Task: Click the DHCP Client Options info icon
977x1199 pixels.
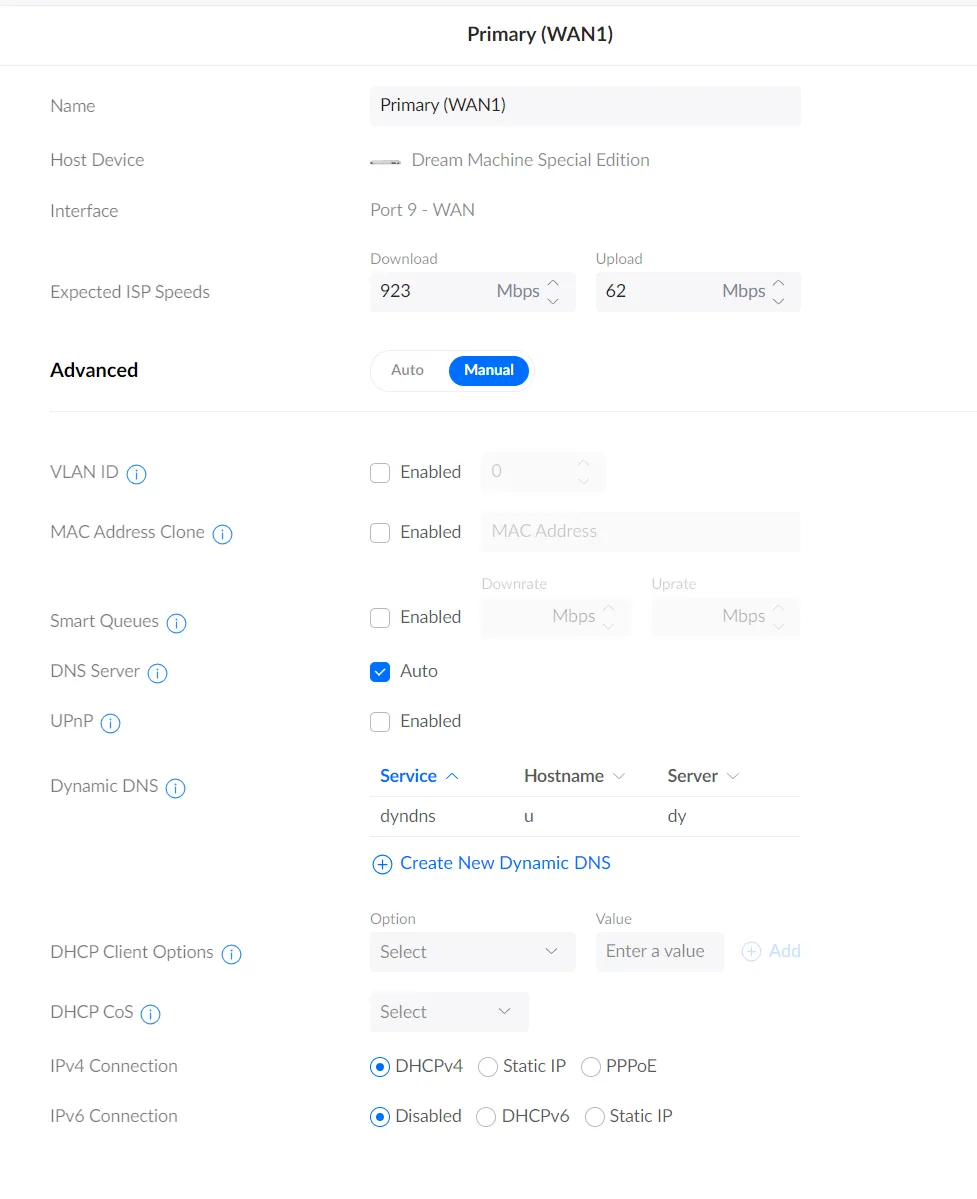Action: 231,954
